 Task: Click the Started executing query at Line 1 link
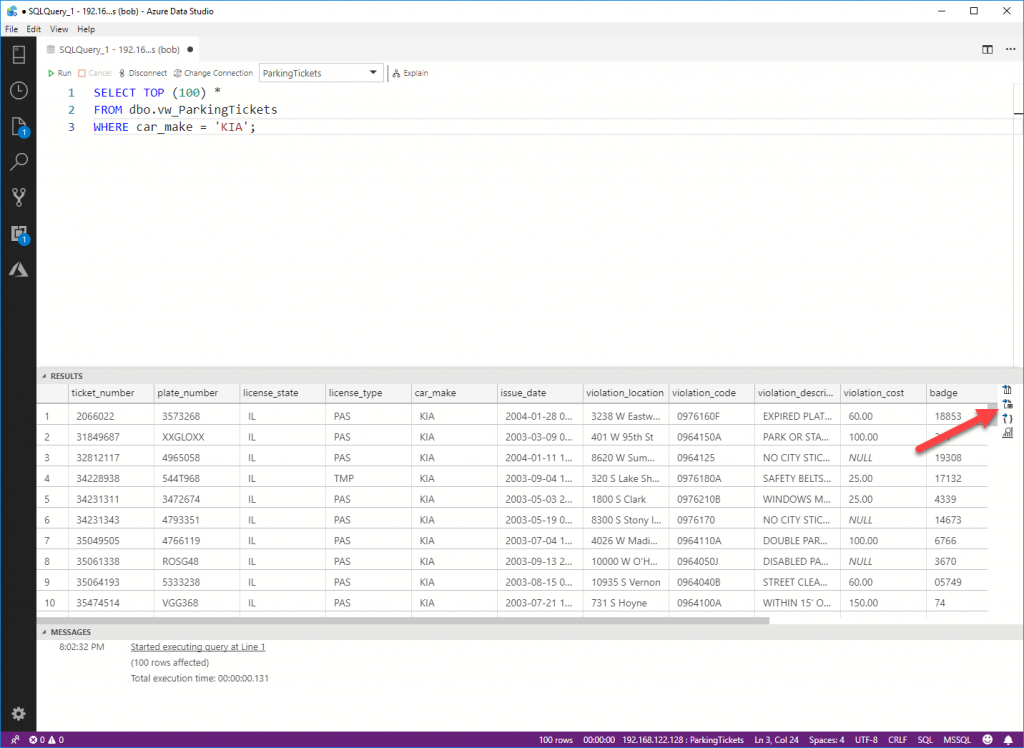point(198,647)
